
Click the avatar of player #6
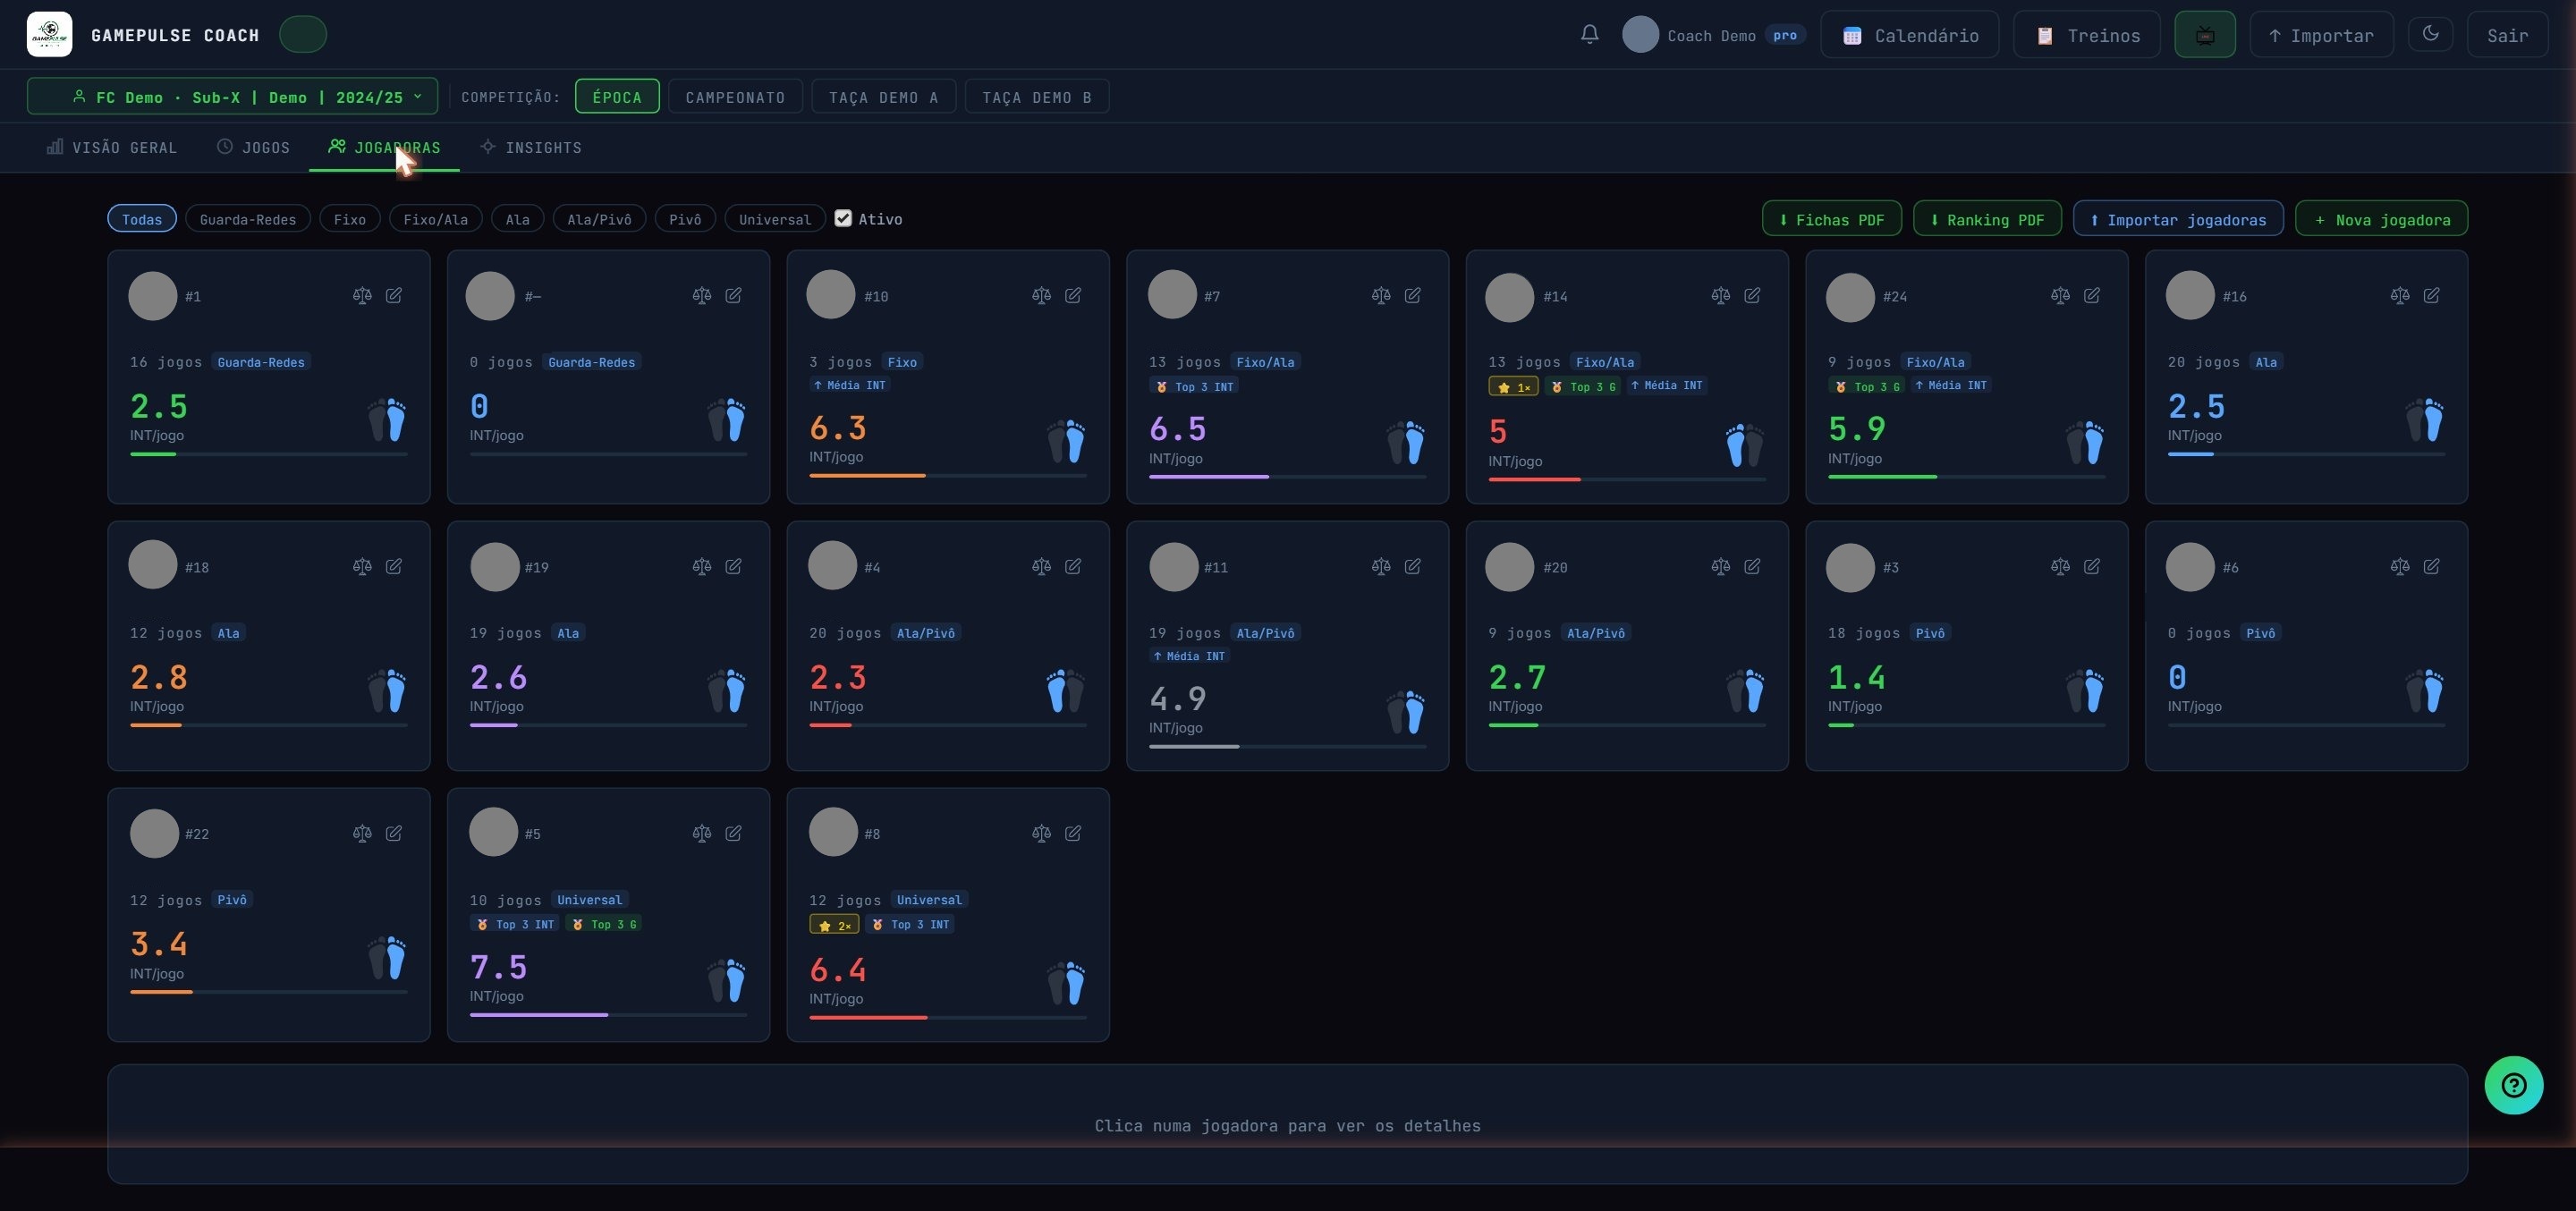[2189, 567]
